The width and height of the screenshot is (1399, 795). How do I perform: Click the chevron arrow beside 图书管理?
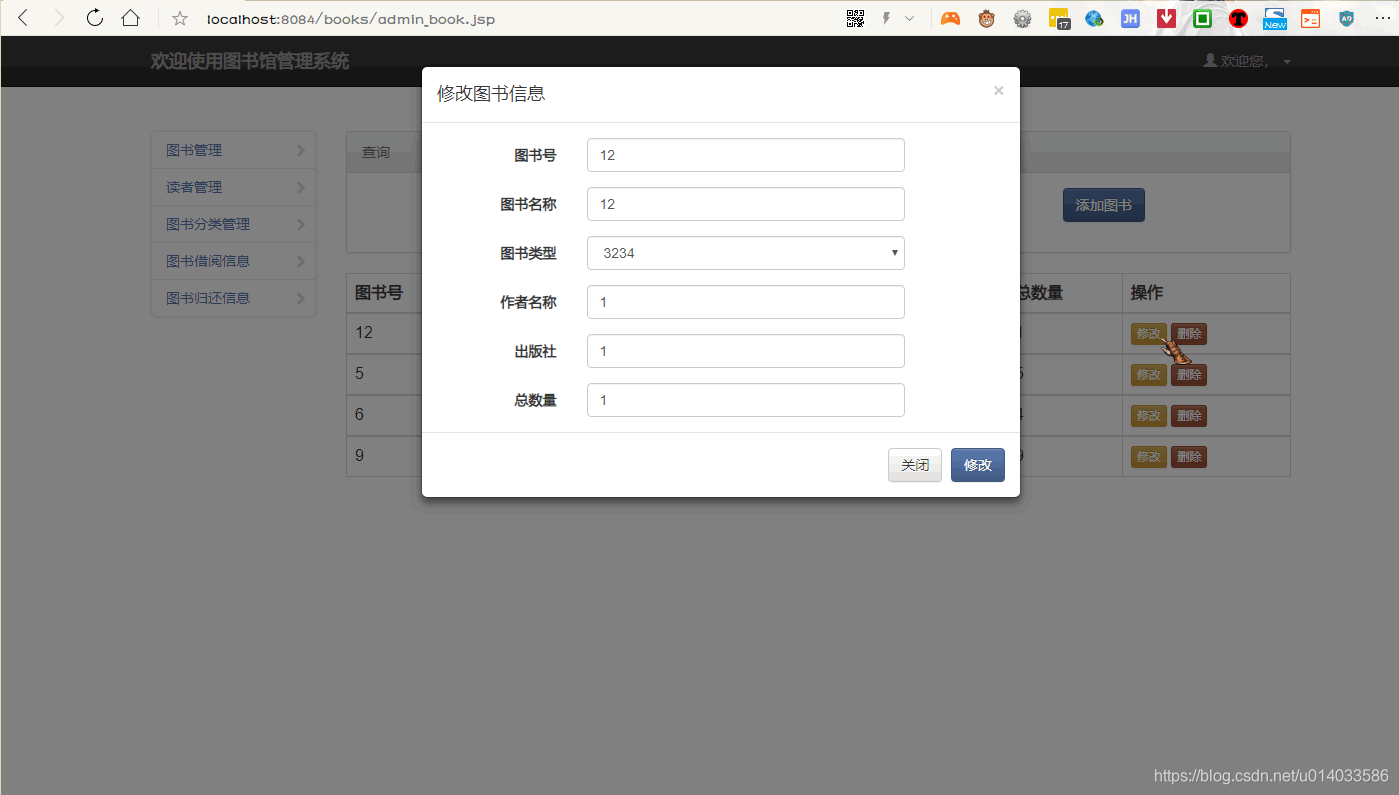tap(301, 151)
